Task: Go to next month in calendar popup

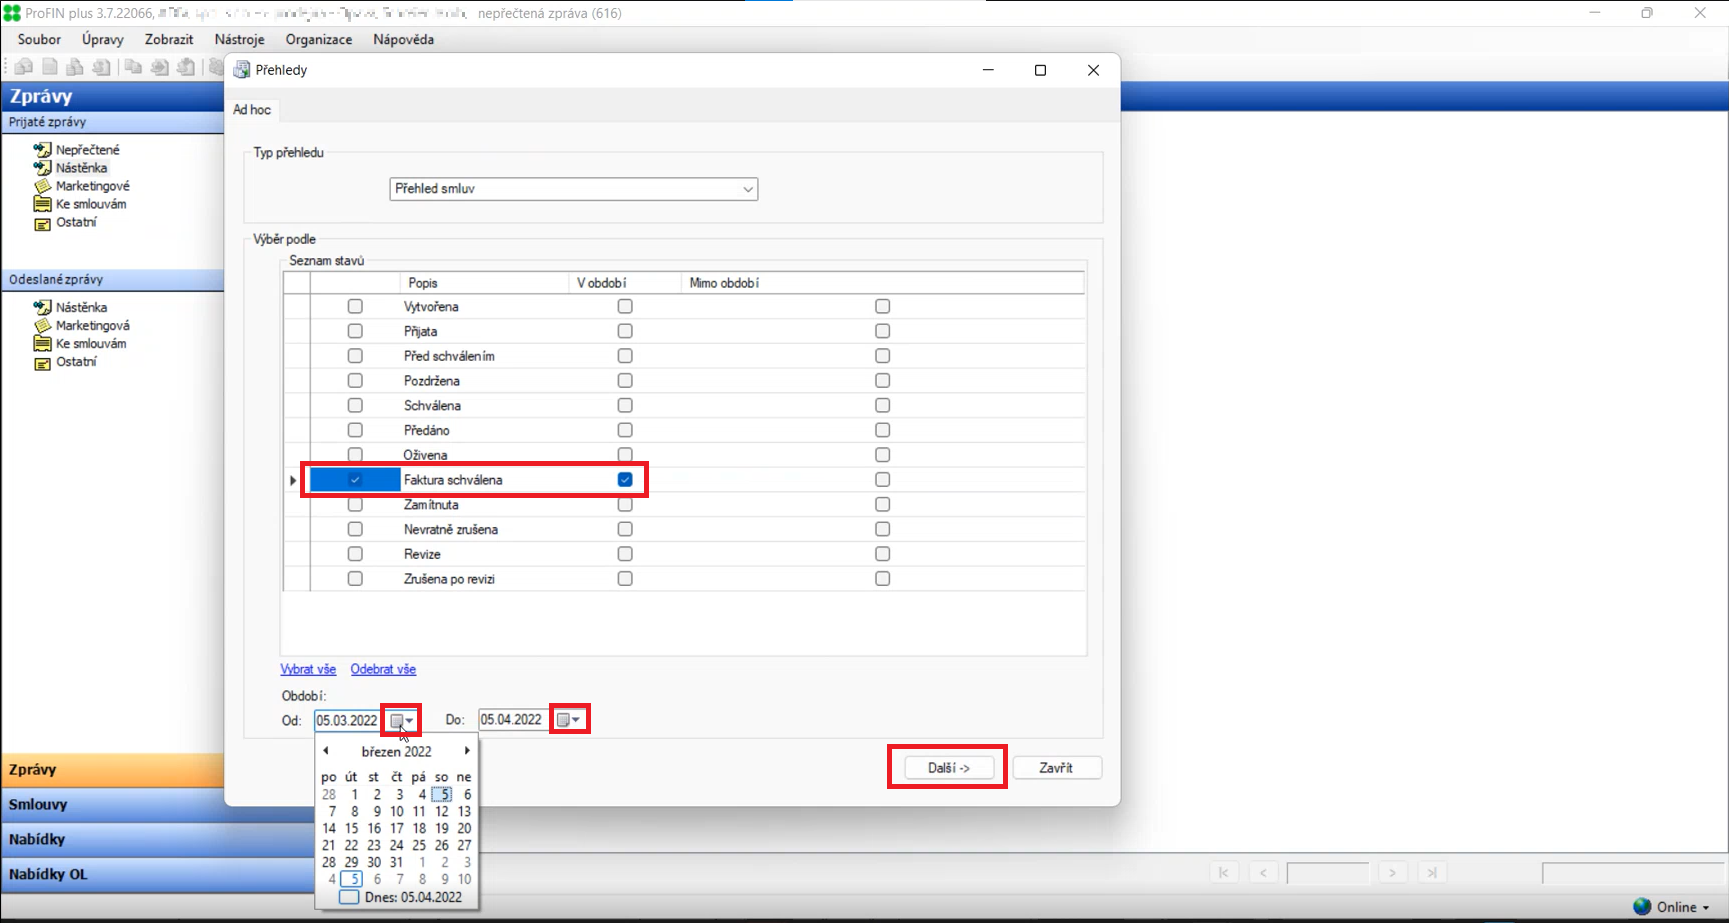Action: 466,751
